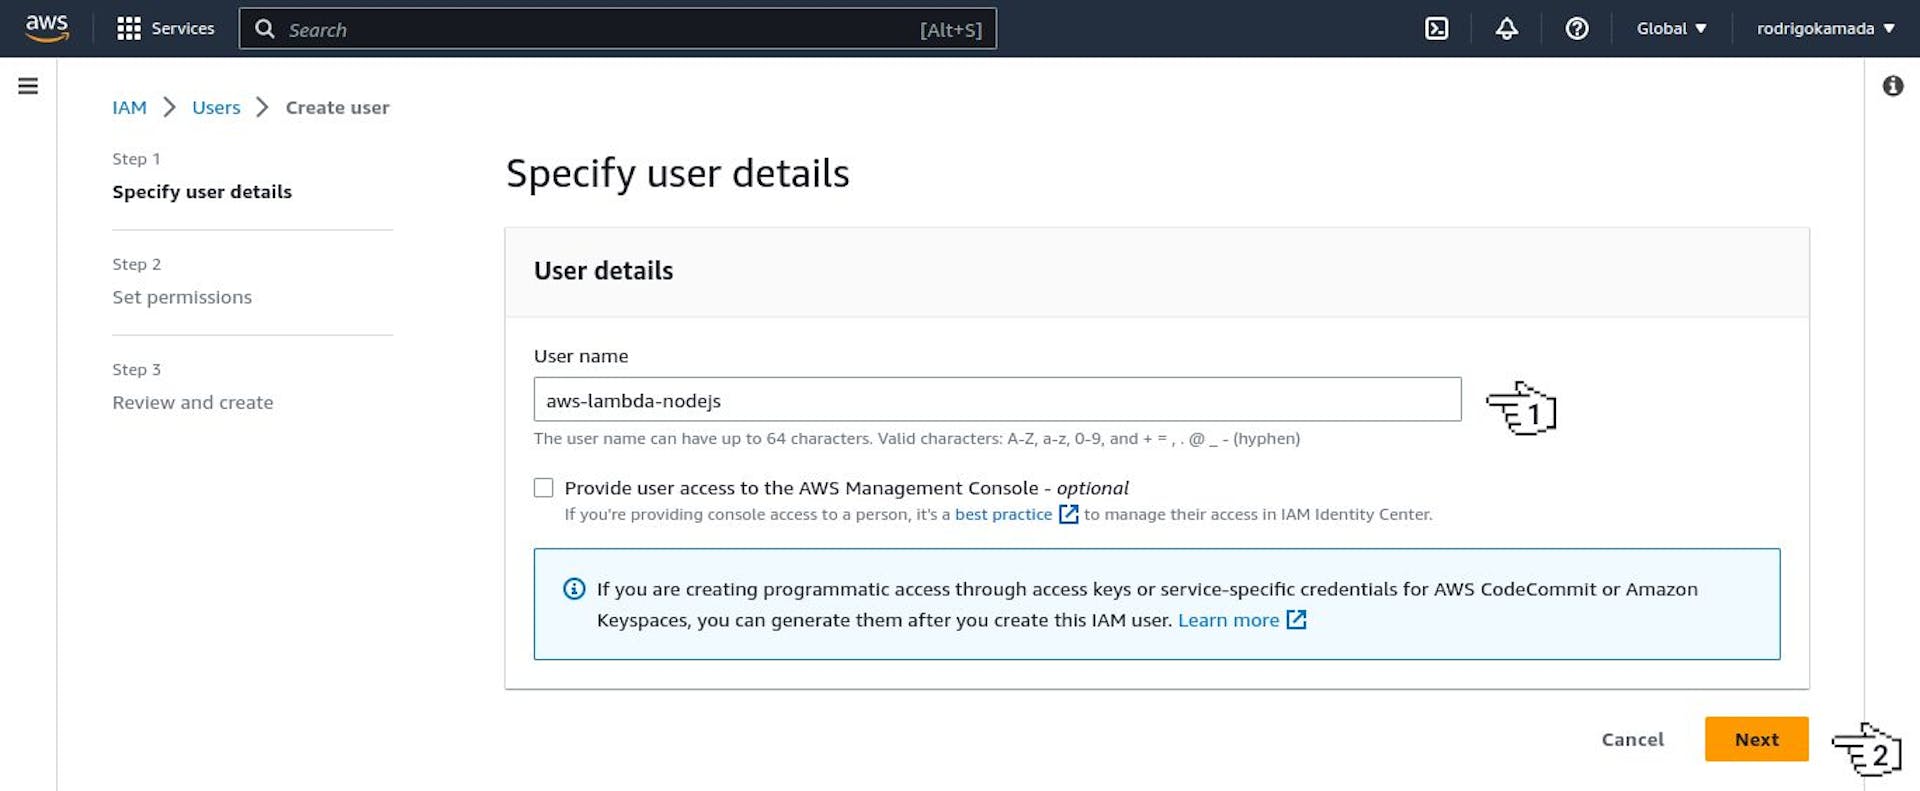Viewport: 1920px width, 791px height.
Task: Open the help question mark icon
Action: click(1576, 28)
